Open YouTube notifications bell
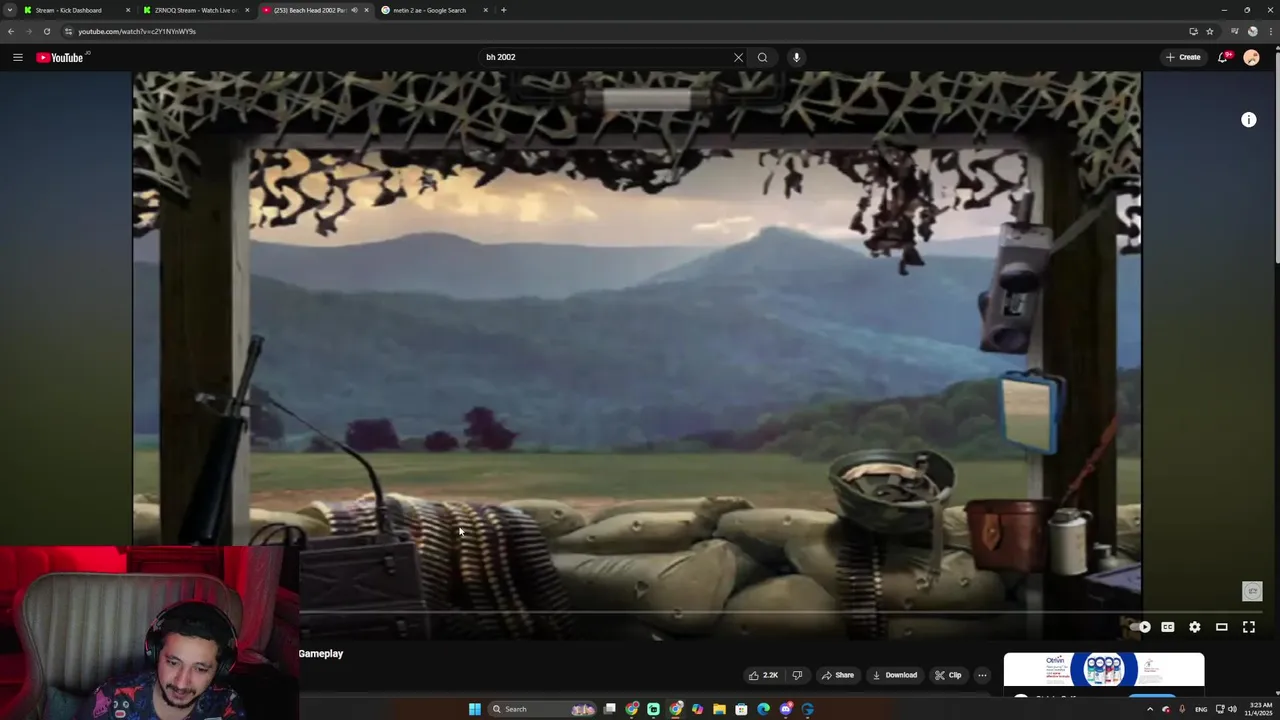This screenshot has height=720, width=1280. [1223, 57]
